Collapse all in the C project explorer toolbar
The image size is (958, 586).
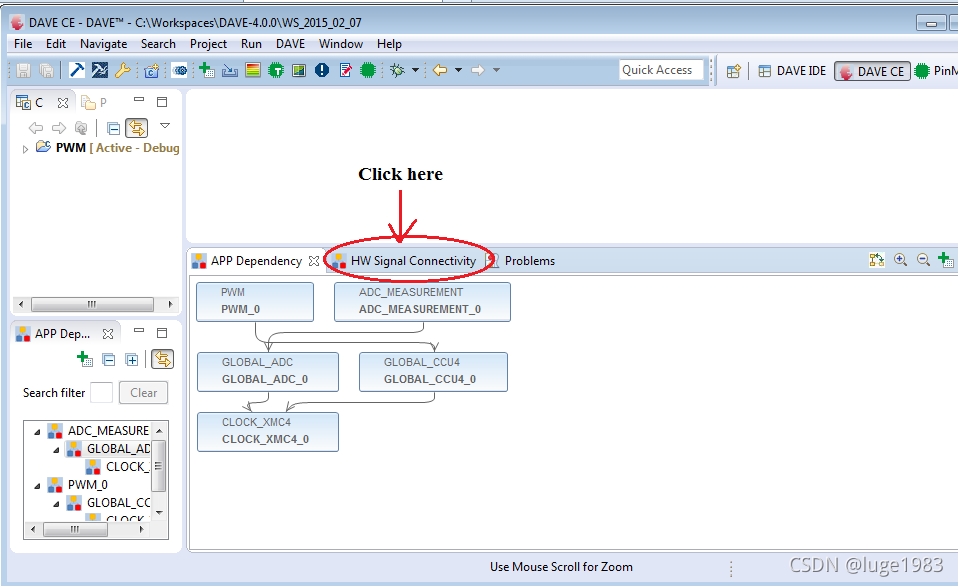click(x=113, y=128)
